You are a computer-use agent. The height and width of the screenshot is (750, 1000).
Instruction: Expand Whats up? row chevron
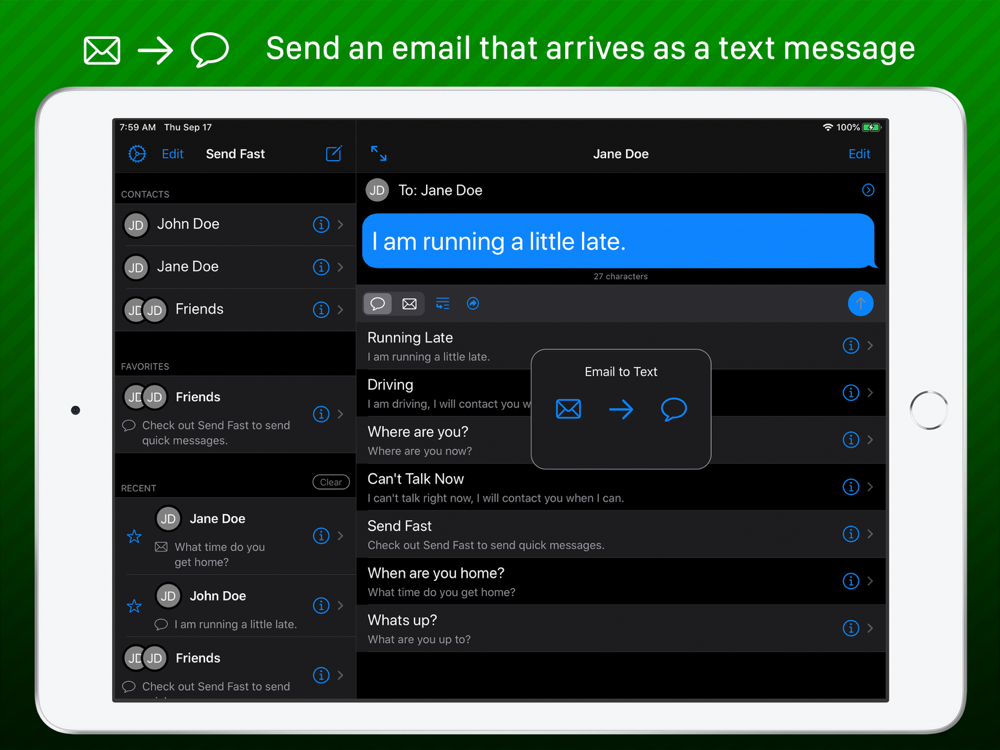tap(871, 628)
